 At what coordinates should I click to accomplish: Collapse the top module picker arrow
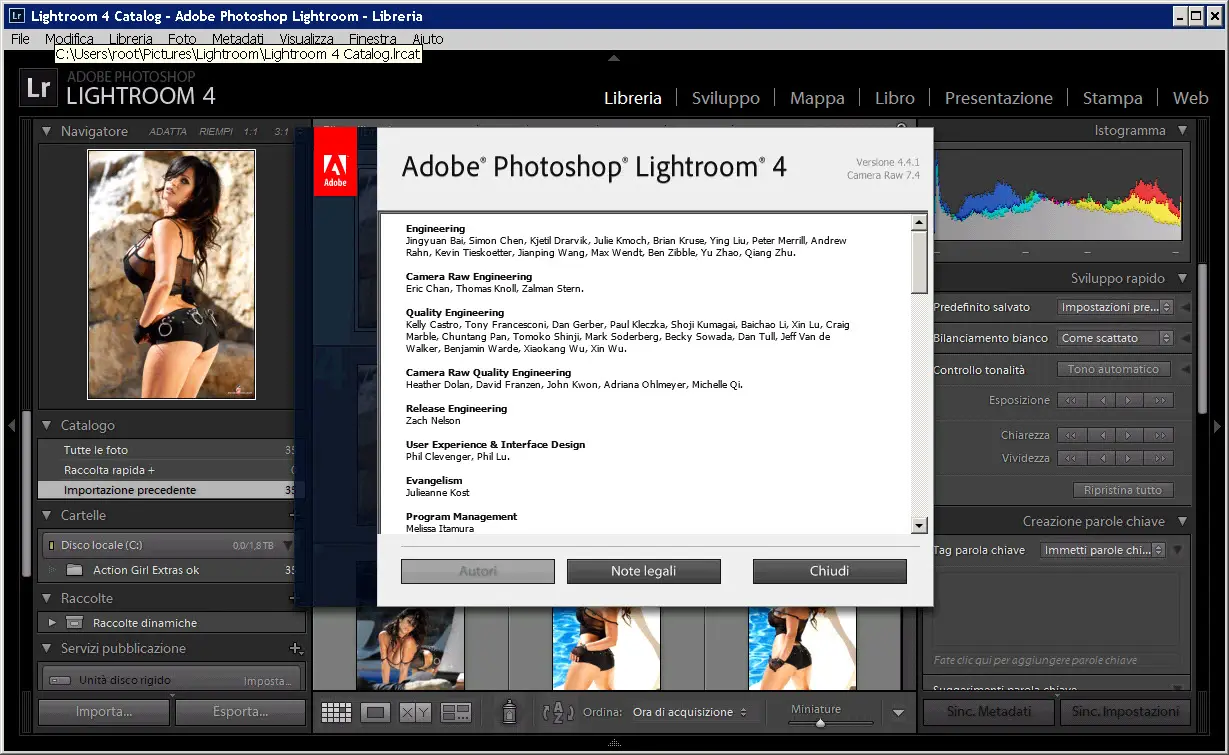point(614,58)
